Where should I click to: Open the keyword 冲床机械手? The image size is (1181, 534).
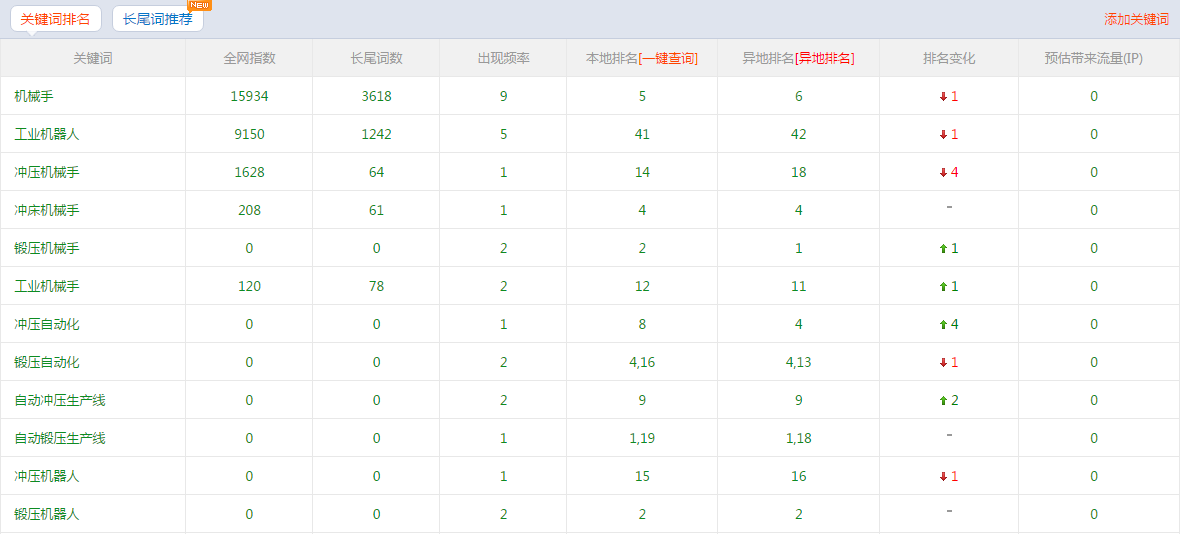(x=47, y=210)
